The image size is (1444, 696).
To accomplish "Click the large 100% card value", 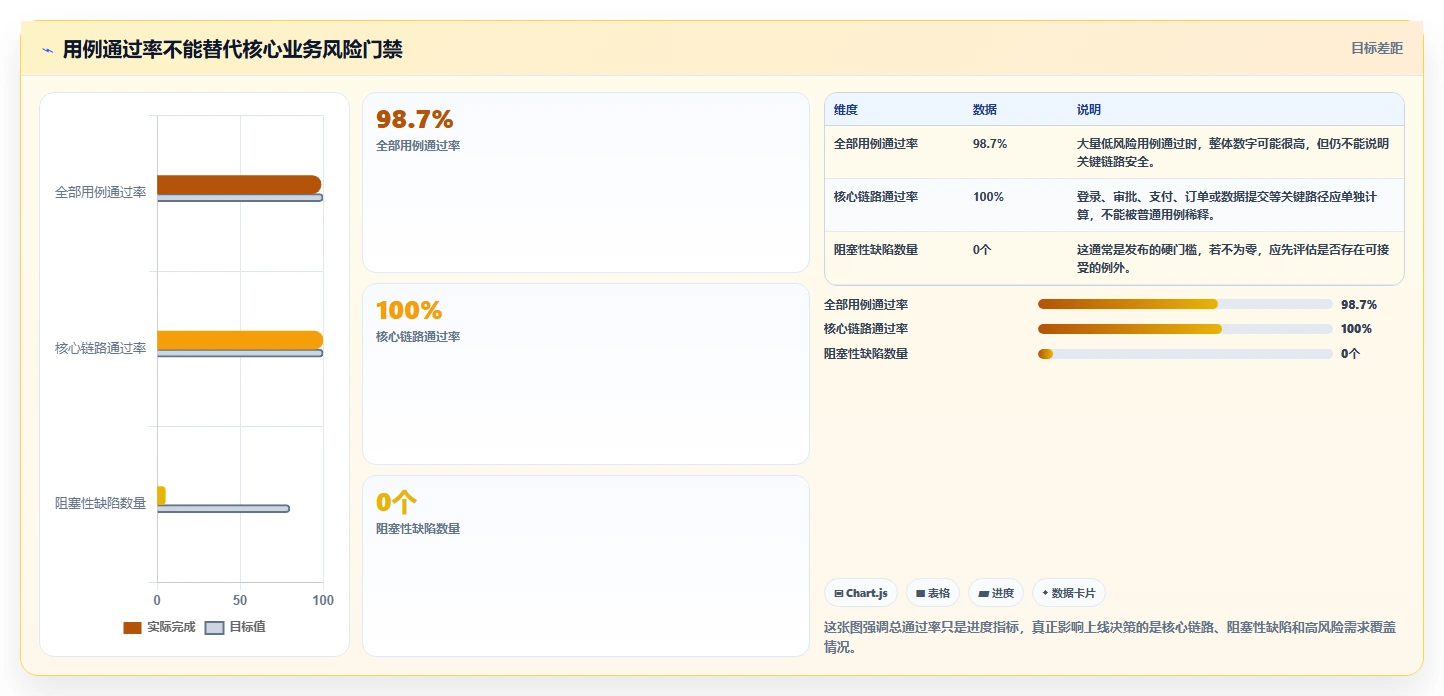I will [x=409, y=310].
